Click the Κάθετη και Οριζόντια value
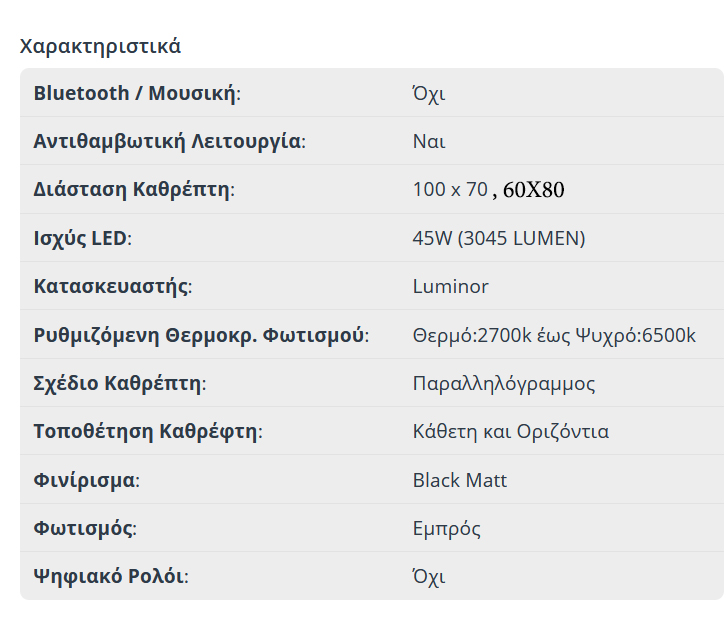 pyautogui.click(x=511, y=431)
